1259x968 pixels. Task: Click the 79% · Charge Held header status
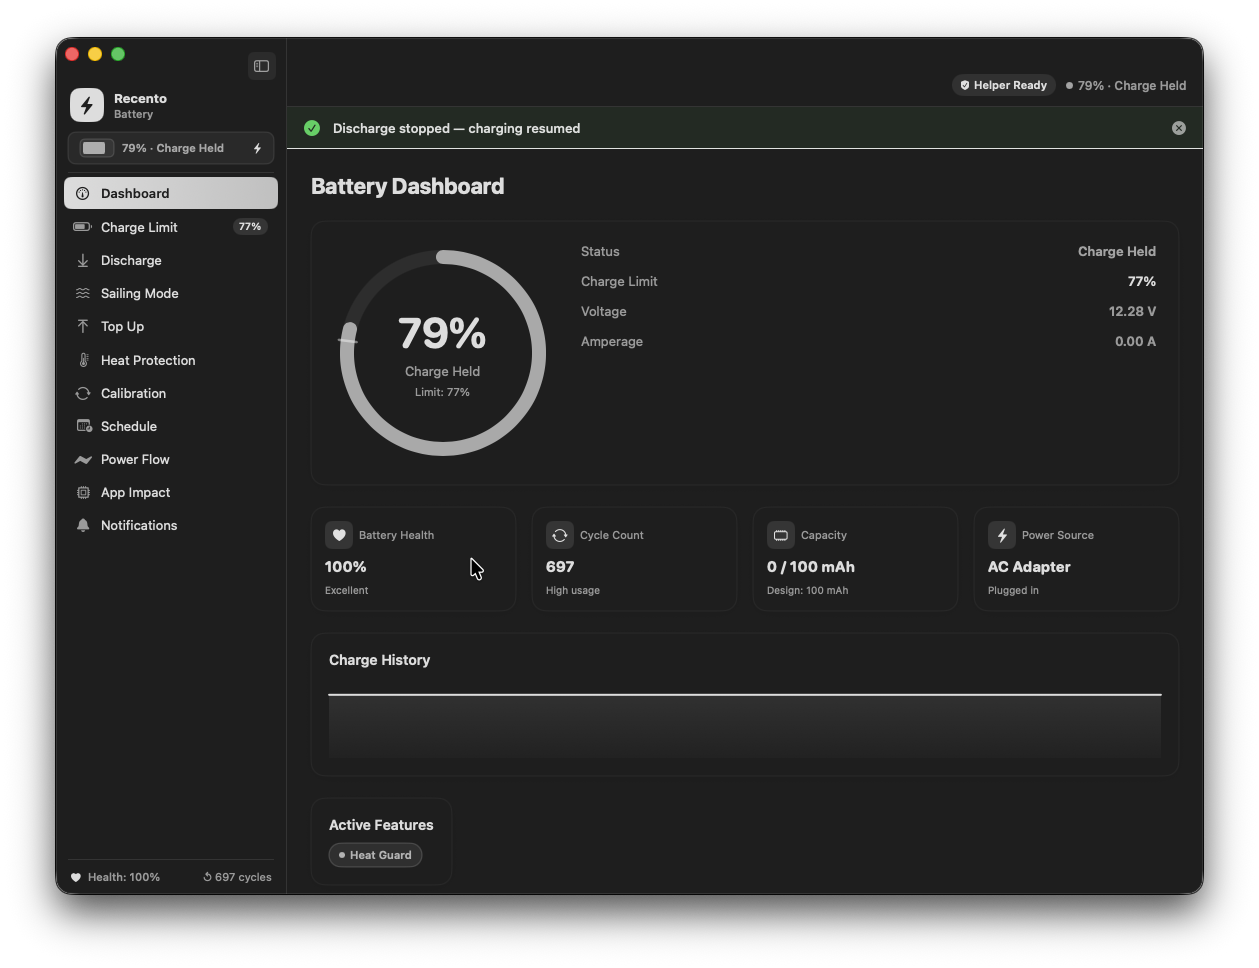(1126, 85)
